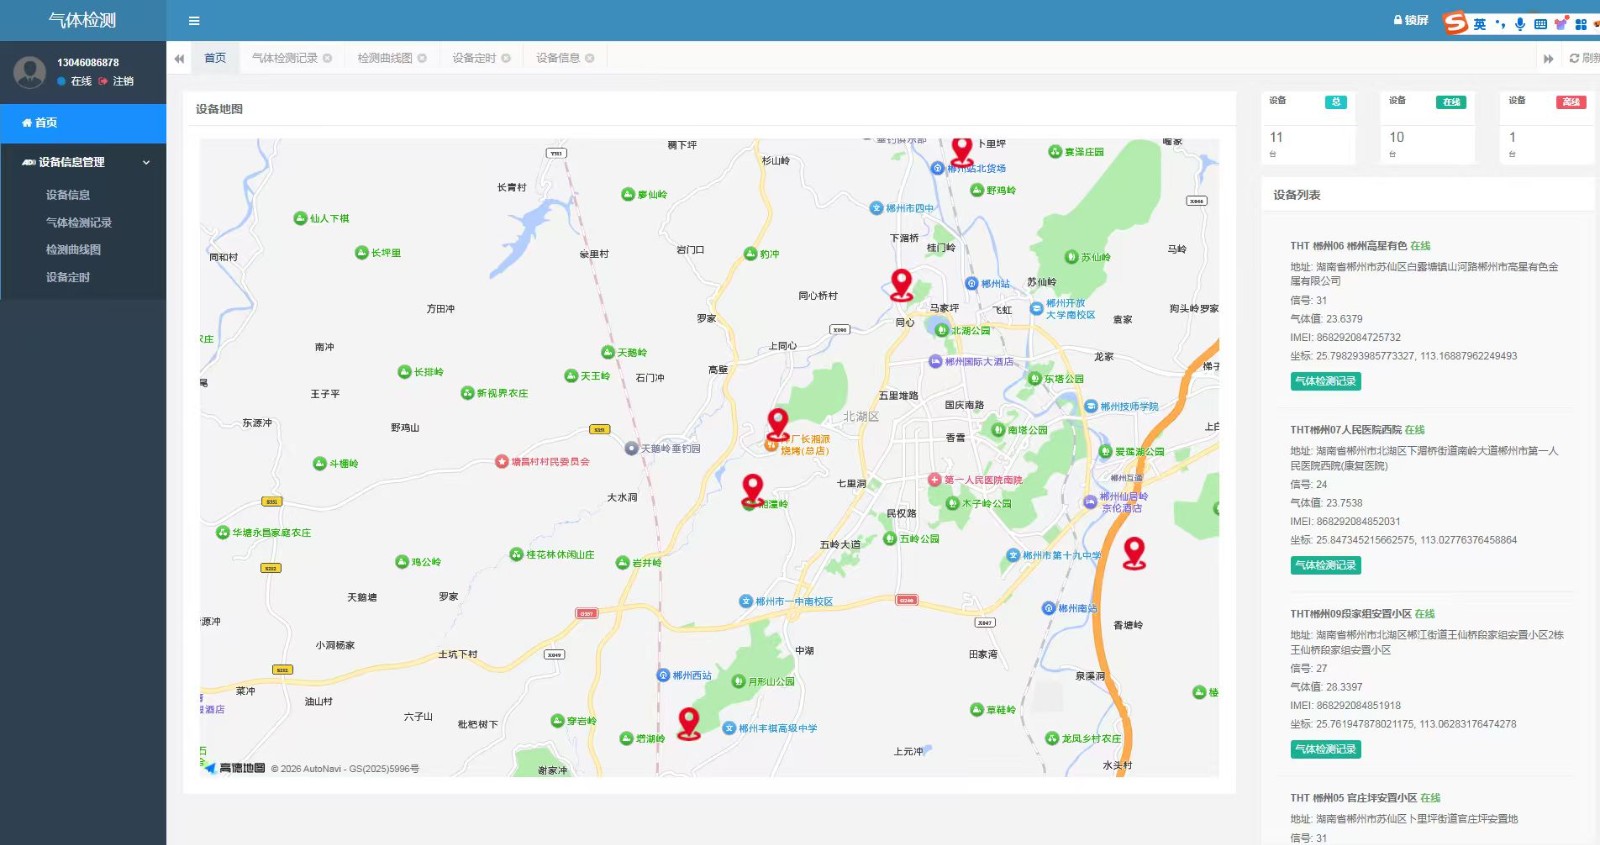Click the red 离线 device badge
Screen dimensions: 1600x845
coord(1570,102)
